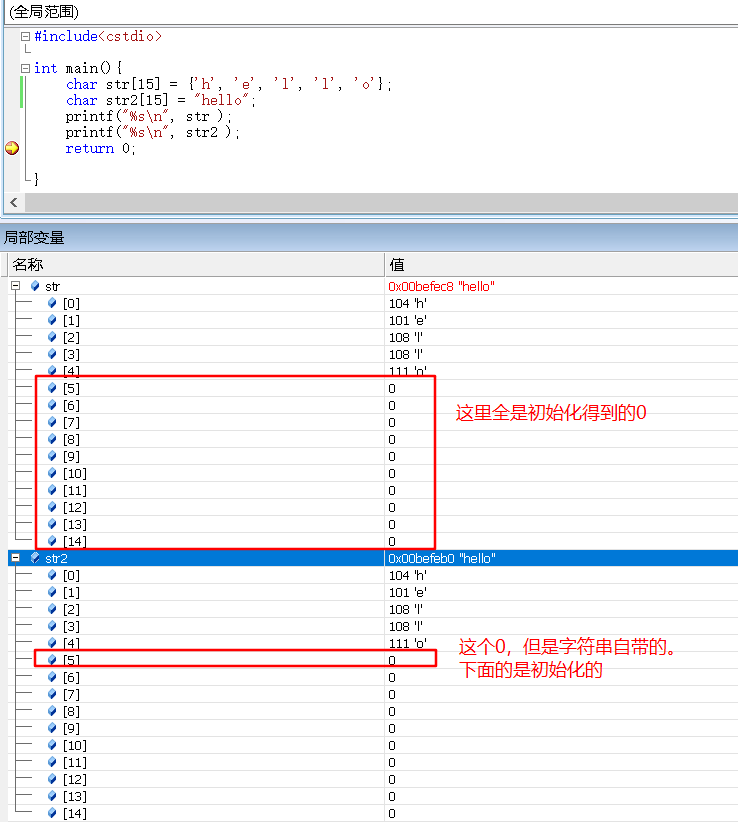Collapse the str variable tree node
Screen dimensions: 738x825
16,286
